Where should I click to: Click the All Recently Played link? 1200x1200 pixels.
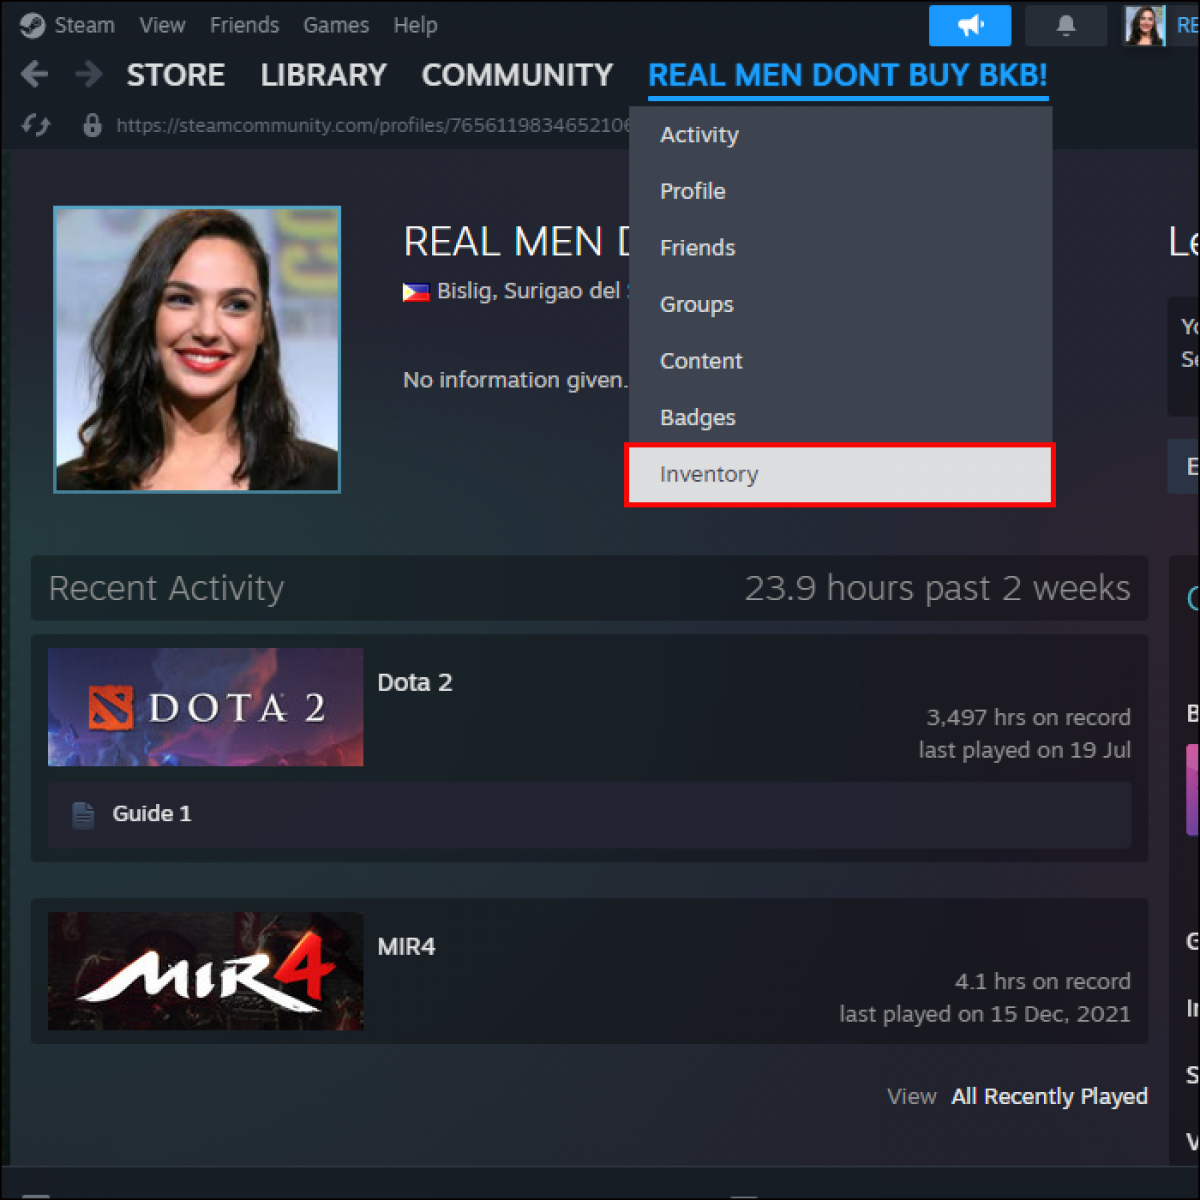(1049, 1096)
